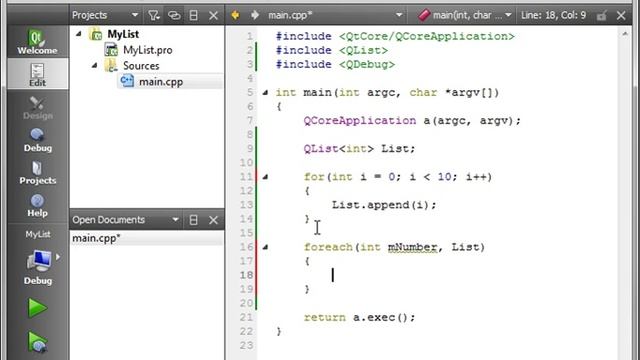
Task: Click on List.append(i); code line
Action: pos(384,205)
